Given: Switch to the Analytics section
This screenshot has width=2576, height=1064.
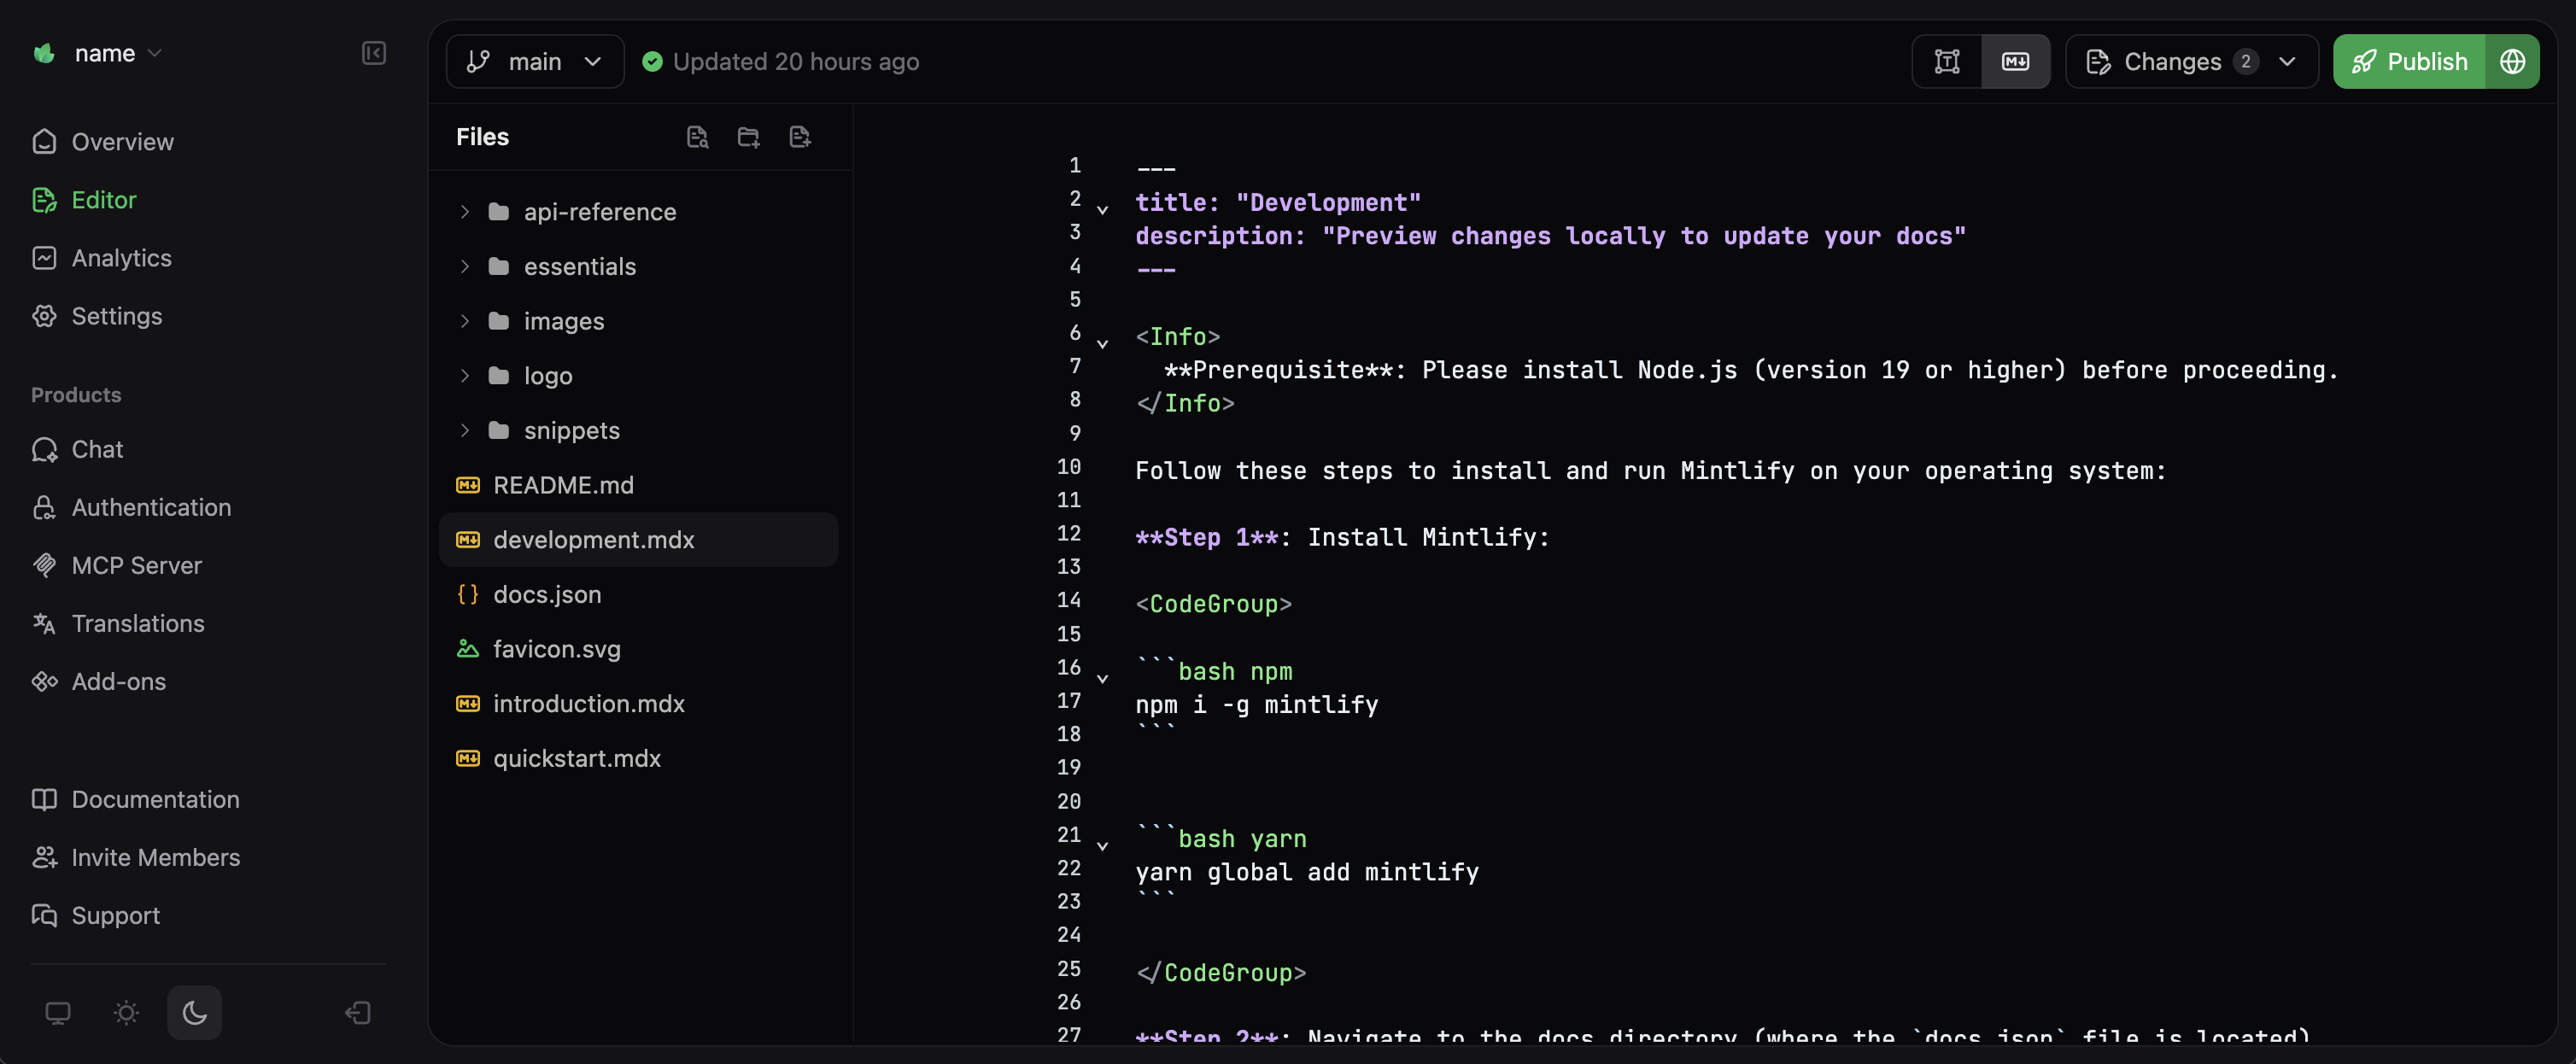Looking at the screenshot, I should tap(121, 257).
